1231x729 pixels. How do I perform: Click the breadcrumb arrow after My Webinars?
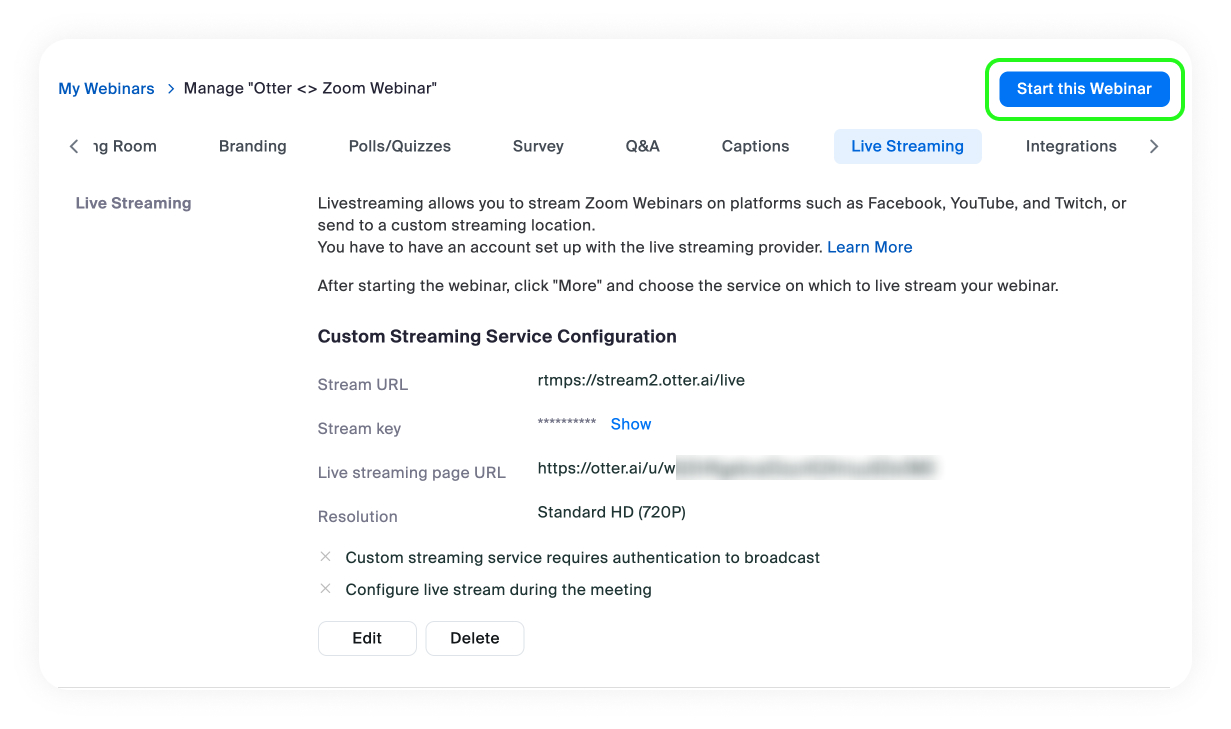click(x=171, y=89)
